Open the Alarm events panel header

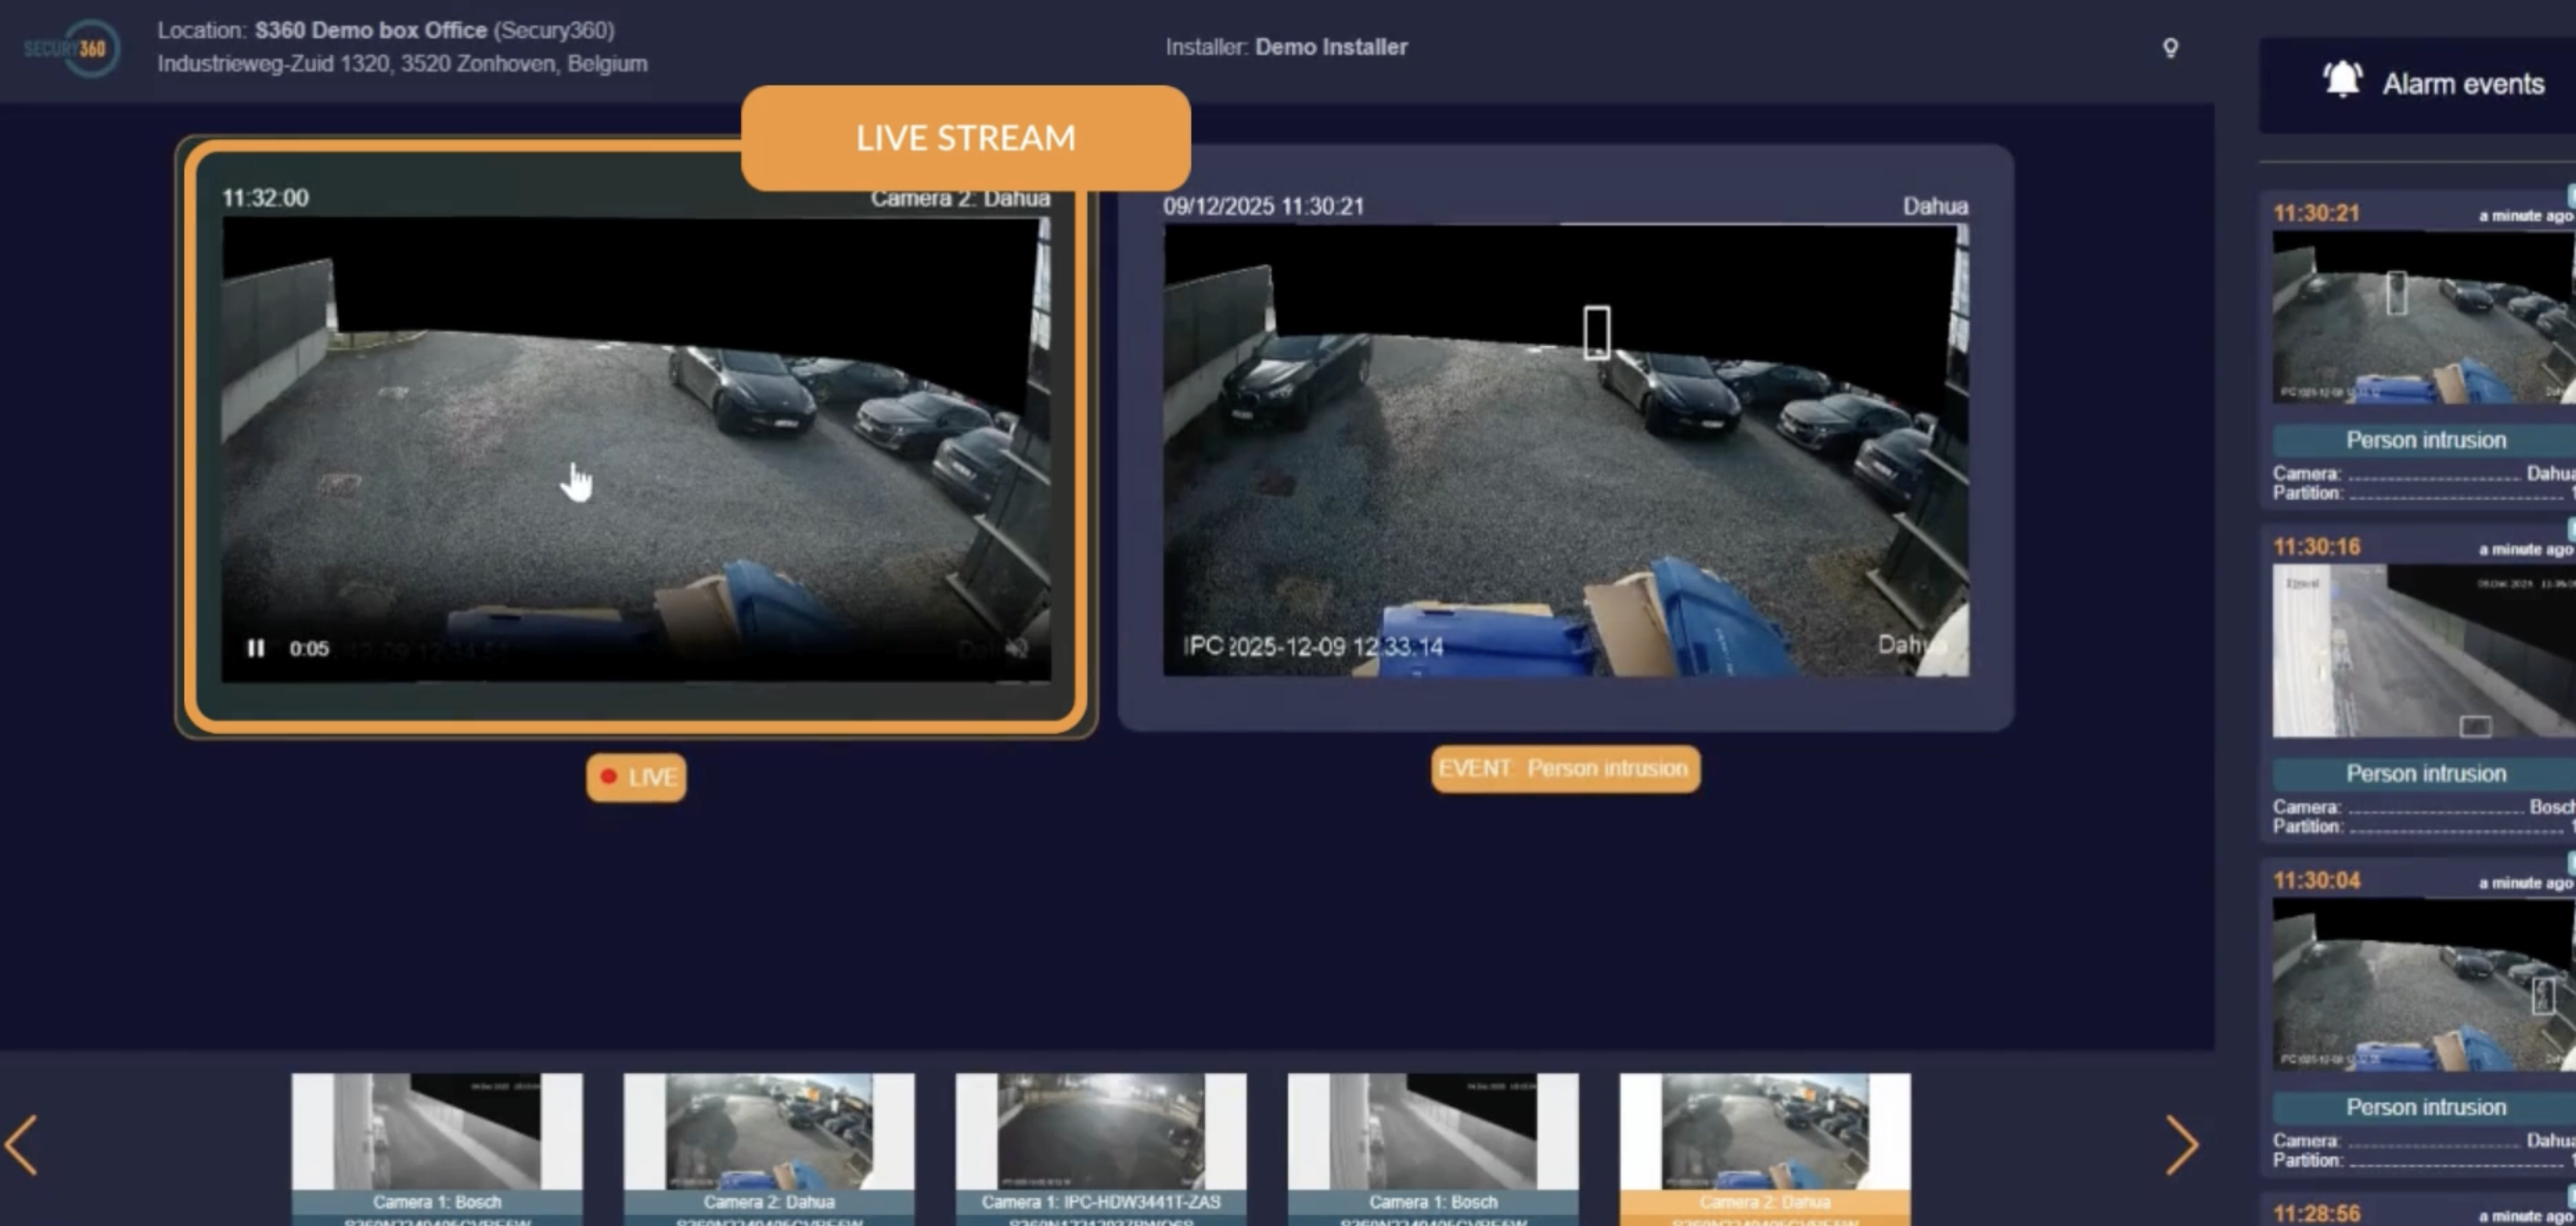(2417, 85)
